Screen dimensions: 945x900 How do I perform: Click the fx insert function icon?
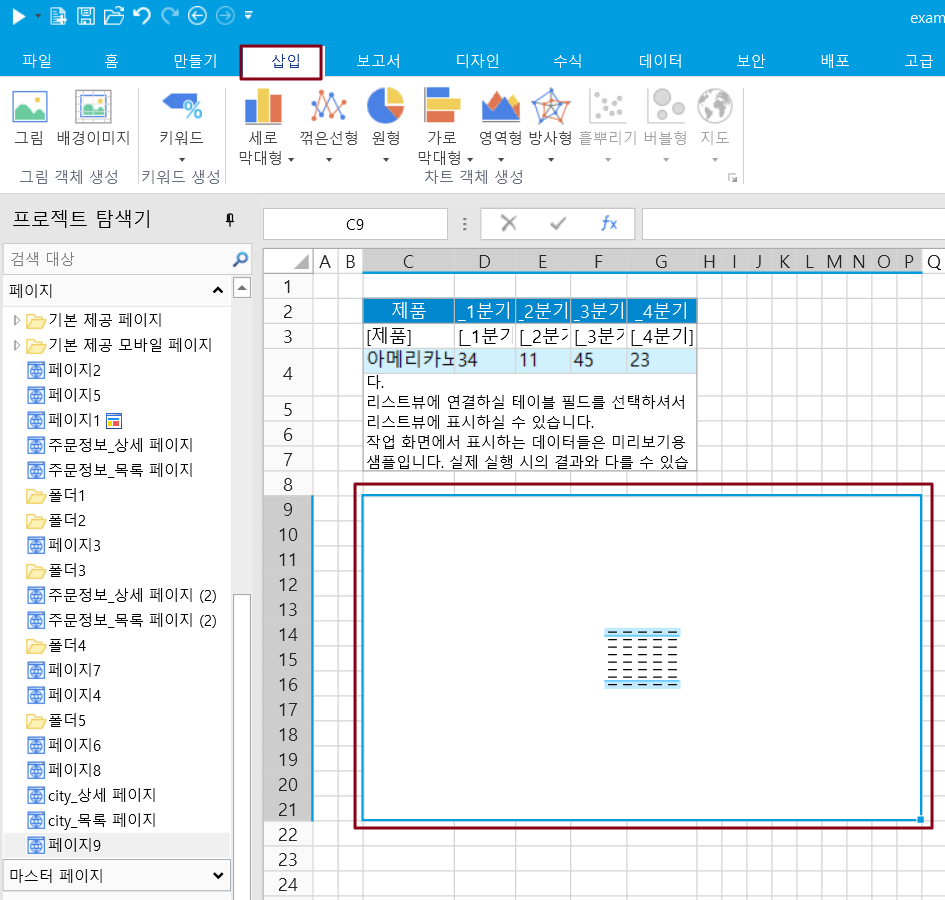(x=608, y=224)
